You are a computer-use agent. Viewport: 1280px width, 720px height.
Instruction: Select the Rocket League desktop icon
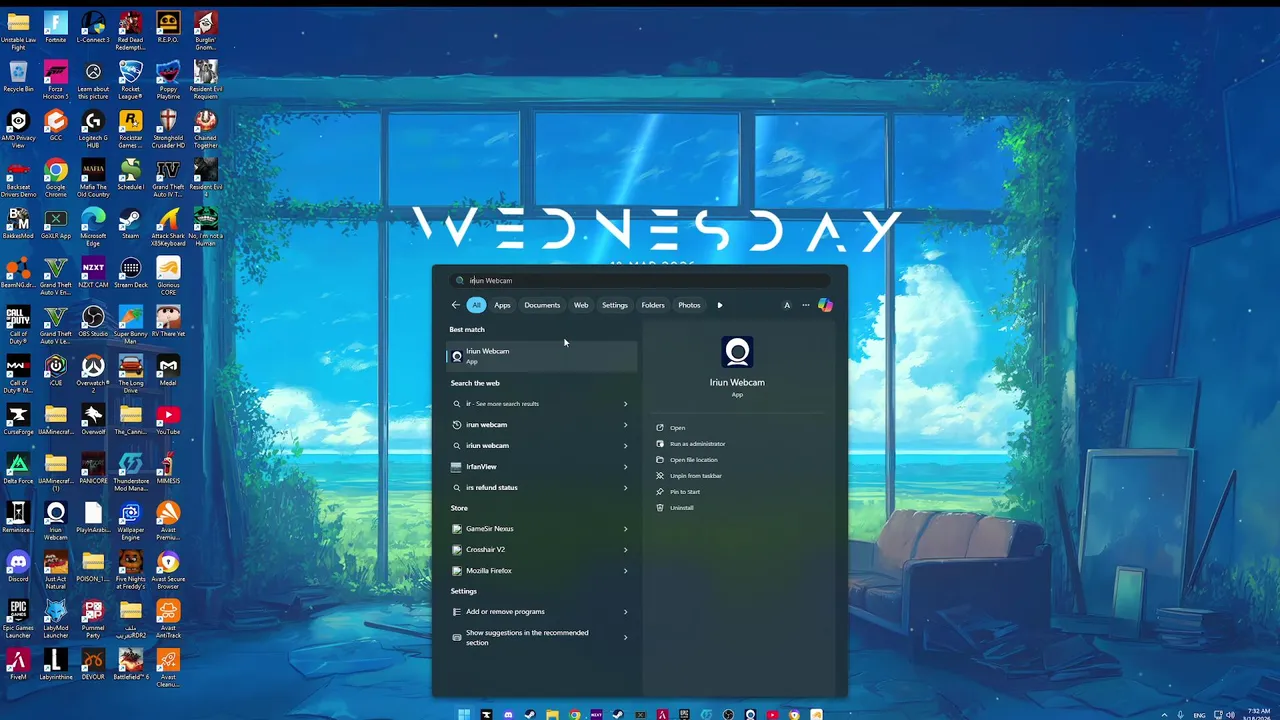[130, 80]
